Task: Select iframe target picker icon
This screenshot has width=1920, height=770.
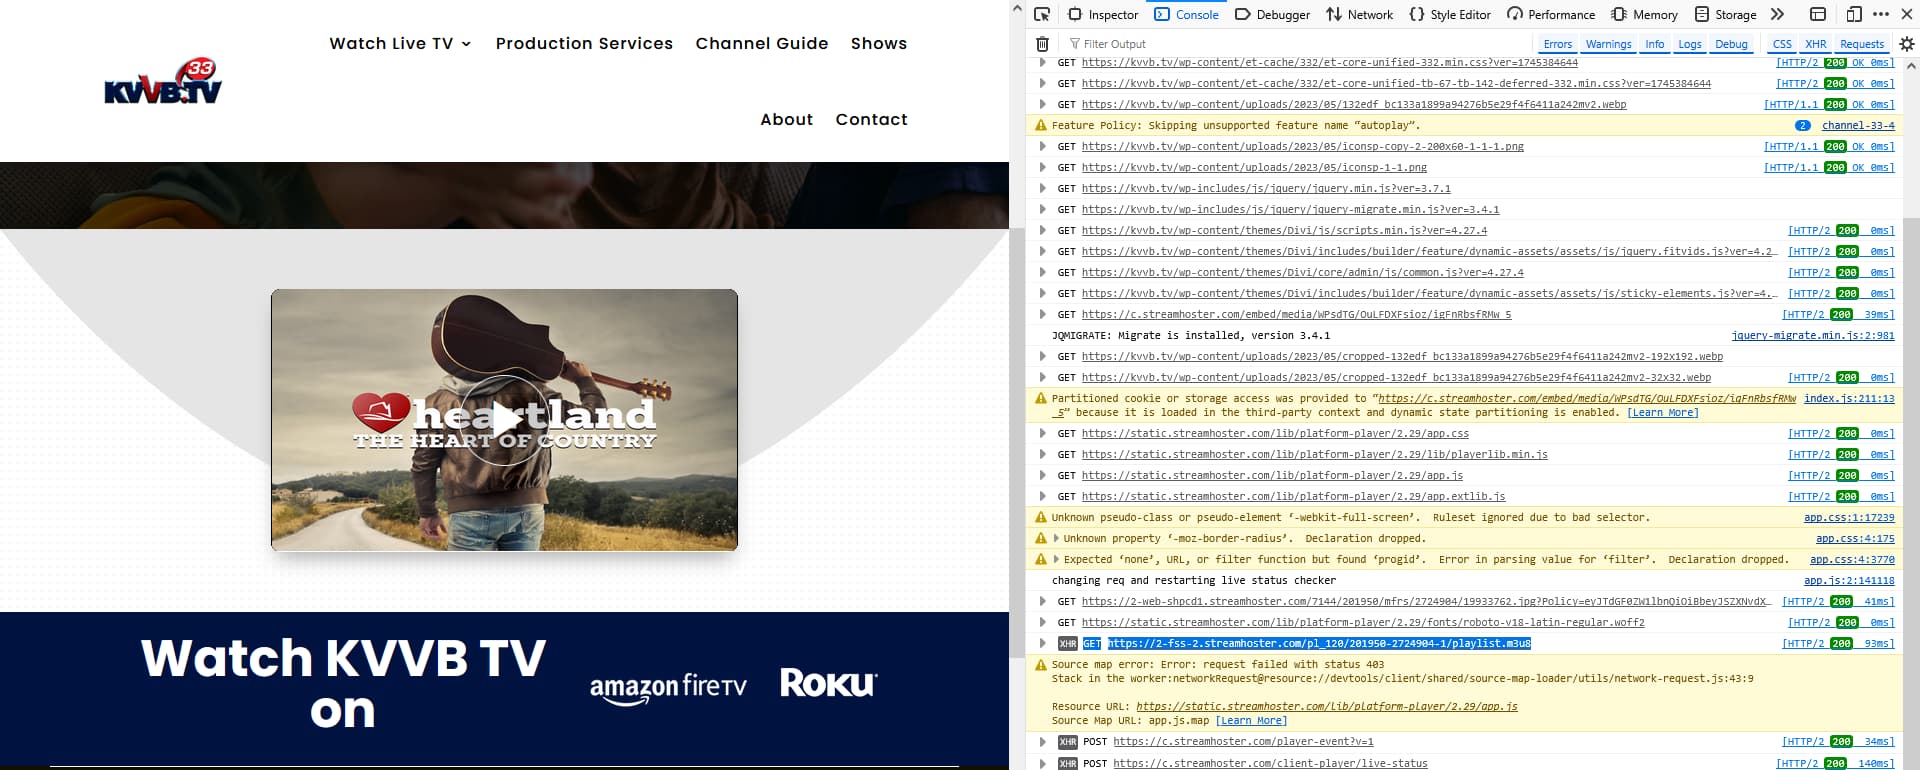Action: [x=1818, y=14]
